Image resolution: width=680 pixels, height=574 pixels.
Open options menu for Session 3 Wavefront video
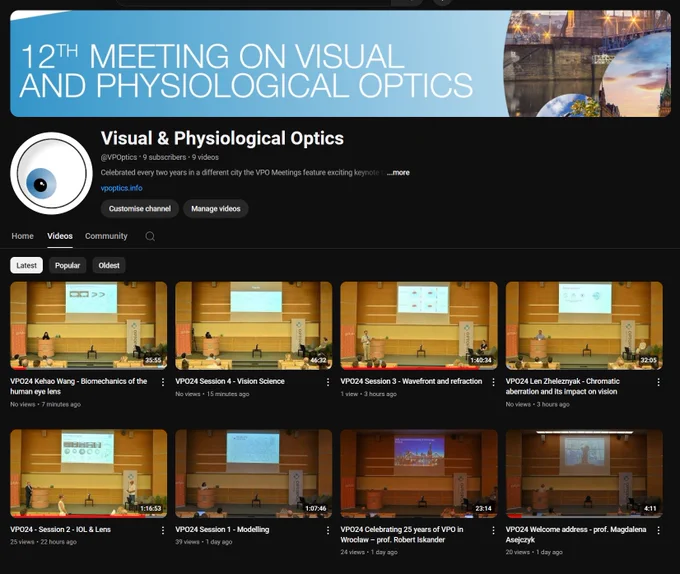tap(493, 382)
